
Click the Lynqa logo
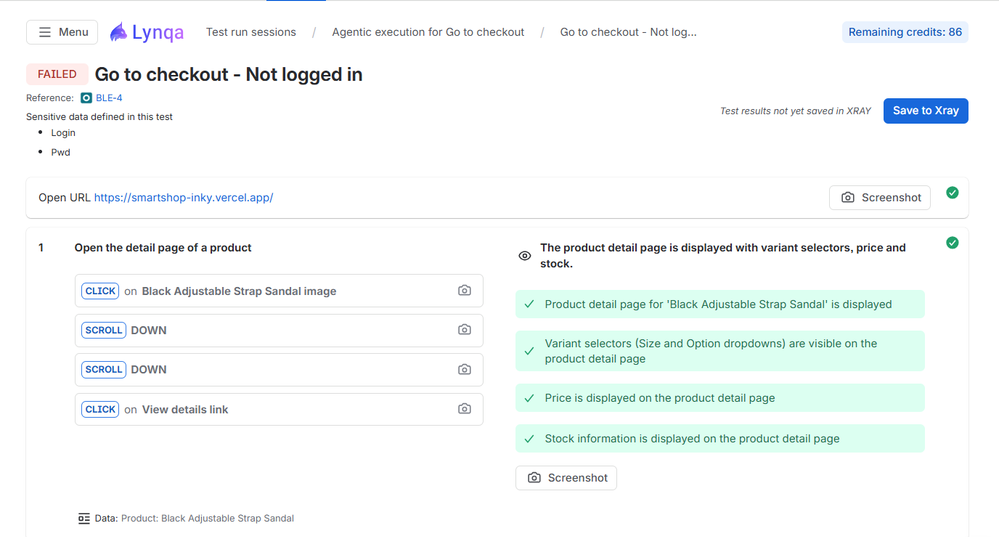point(147,32)
